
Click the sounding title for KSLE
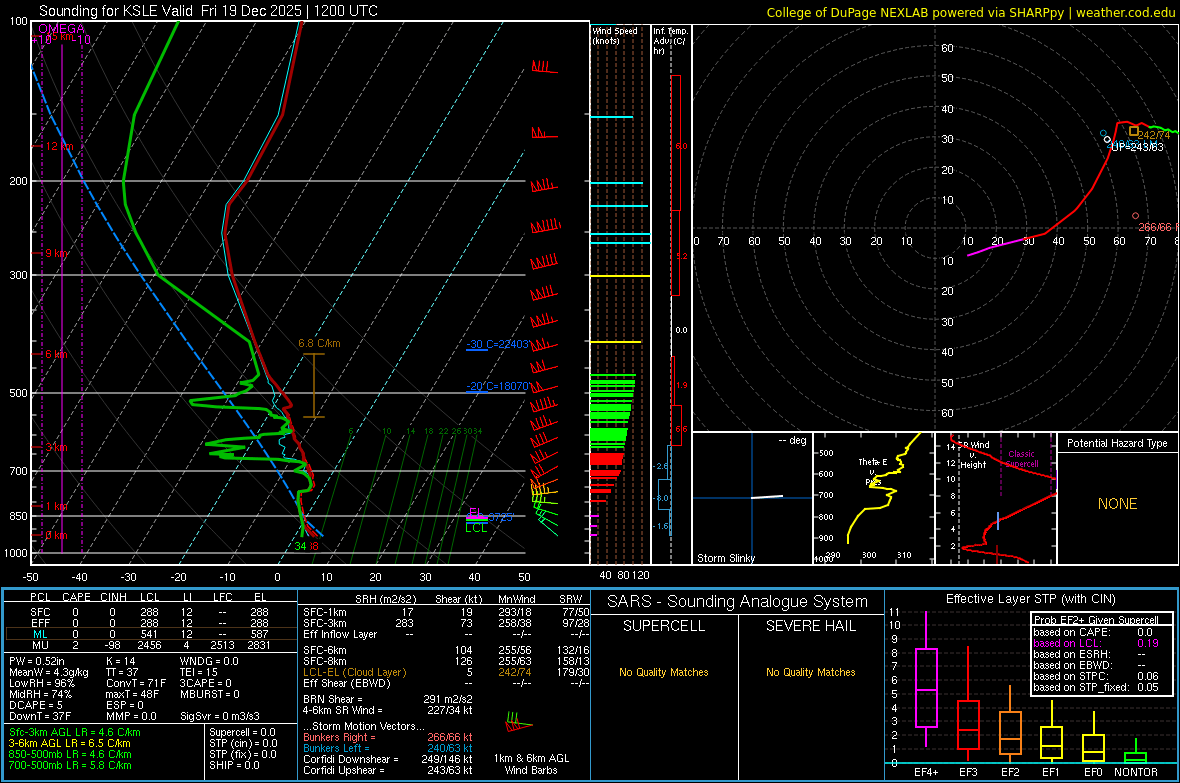click(208, 11)
